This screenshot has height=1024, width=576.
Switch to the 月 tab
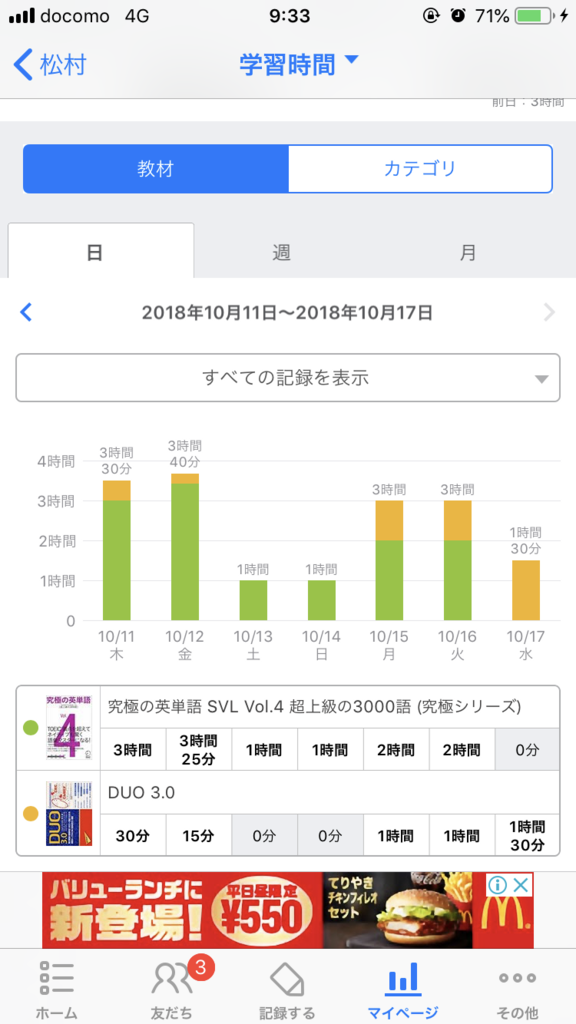(468, 253)
